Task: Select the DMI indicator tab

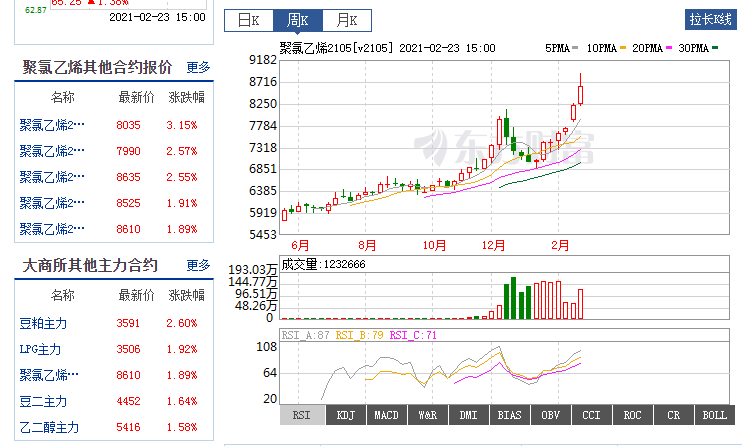Action: tap(468, 415)
